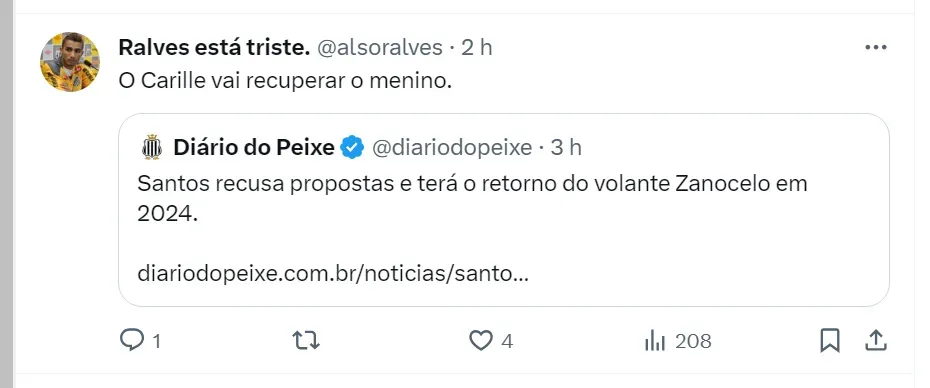Click the quoted tweet's 3 h timestamp
The width and height of the screenshot is (930, 388).
point(566,148)
